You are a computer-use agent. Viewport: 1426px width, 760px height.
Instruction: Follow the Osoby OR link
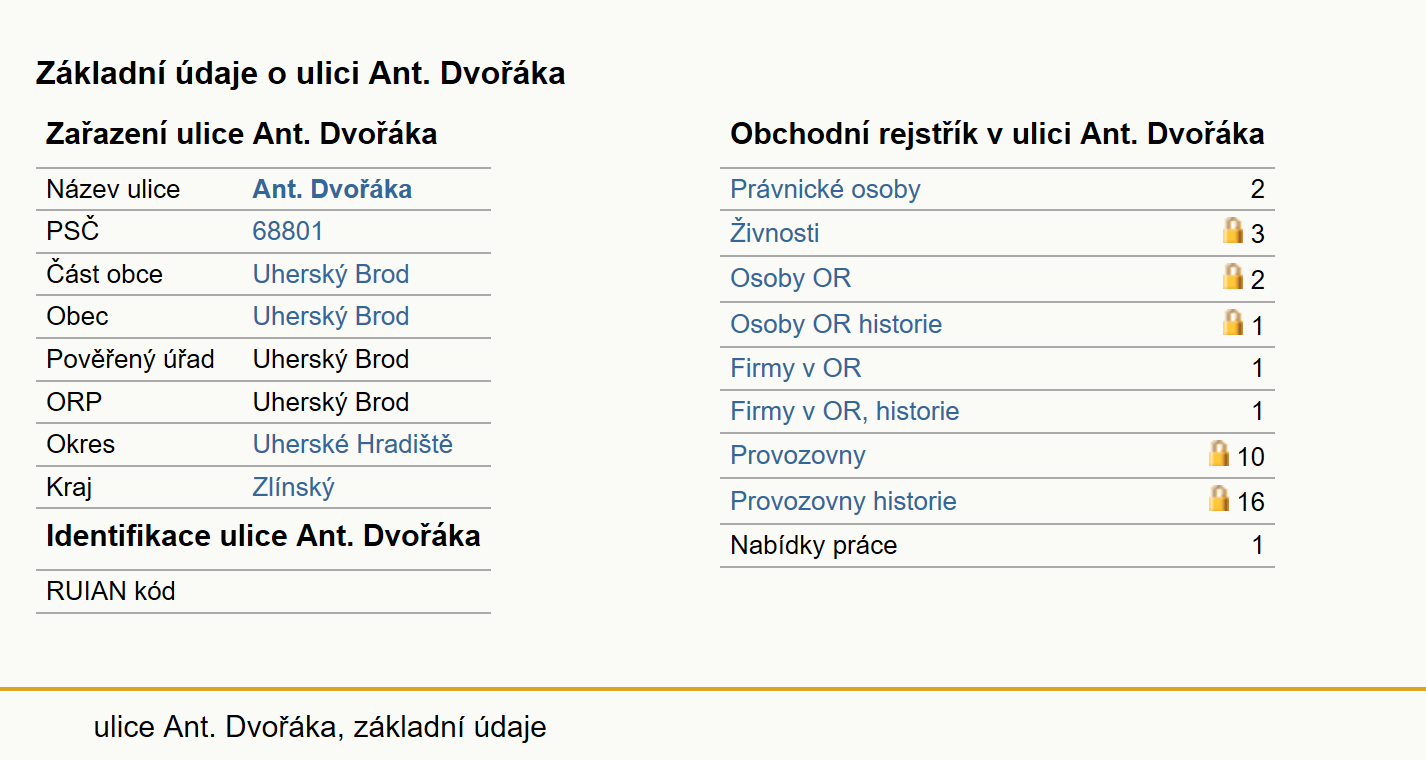[790, 278]
